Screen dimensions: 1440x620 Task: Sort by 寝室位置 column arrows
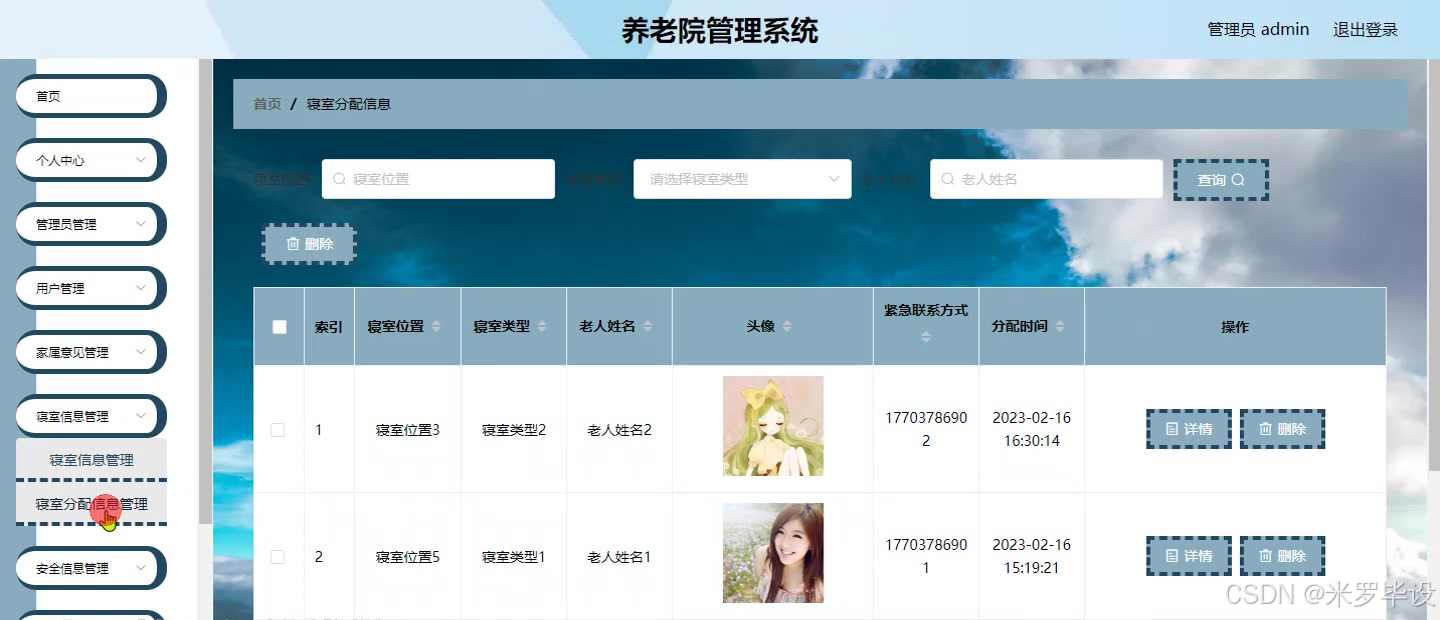[436, 327]
